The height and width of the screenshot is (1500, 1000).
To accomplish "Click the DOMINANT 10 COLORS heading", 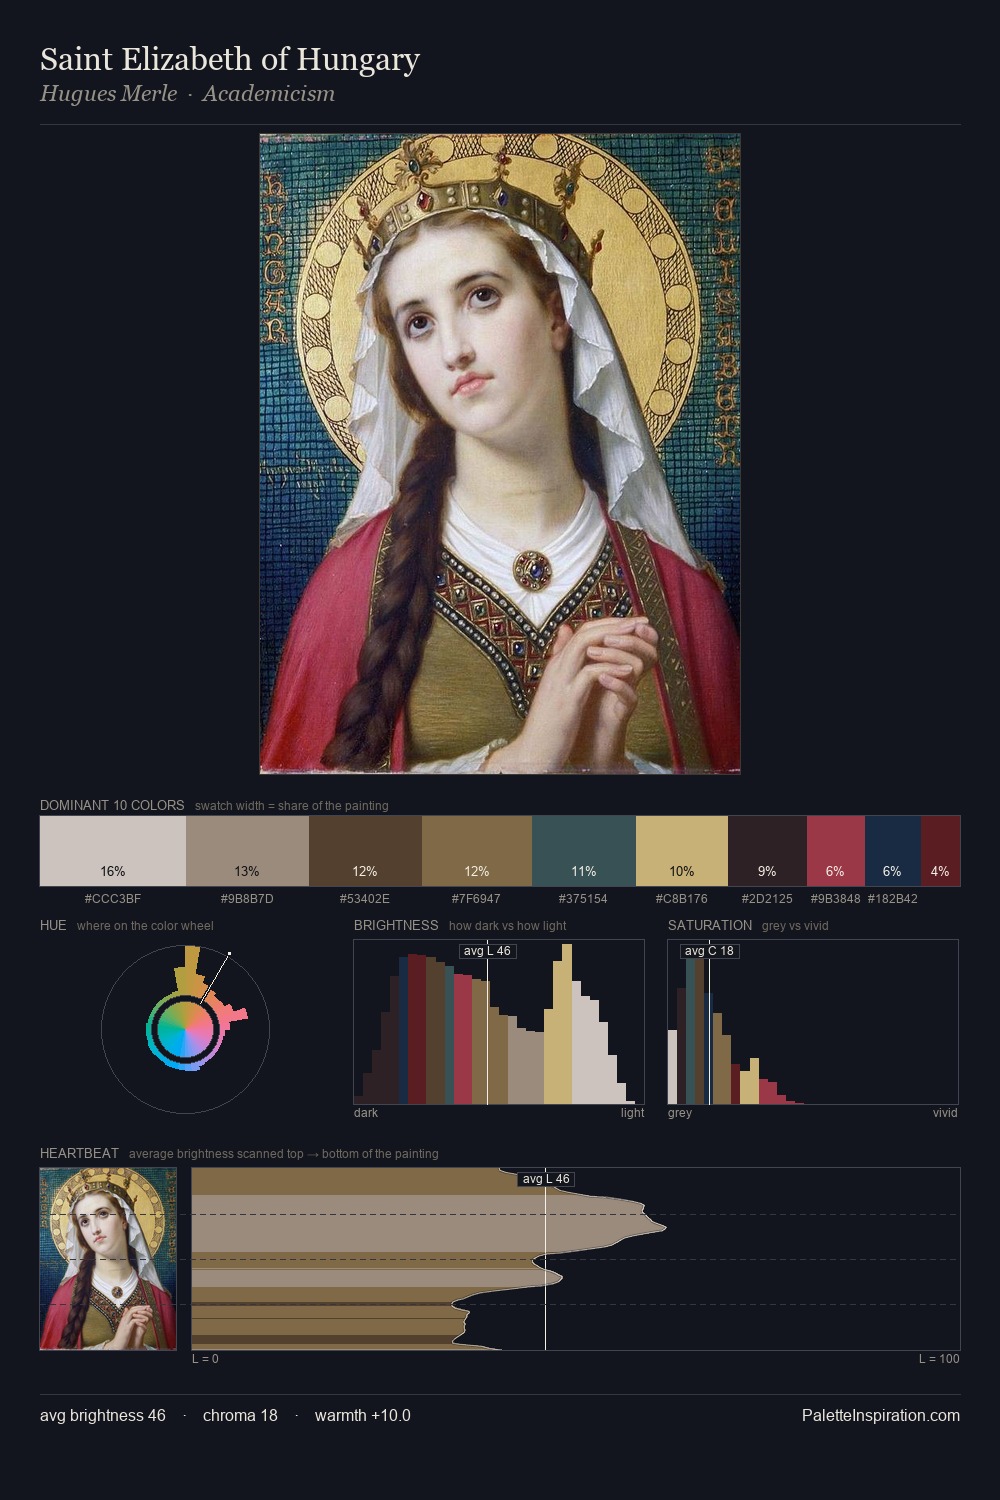I will 112,805.
